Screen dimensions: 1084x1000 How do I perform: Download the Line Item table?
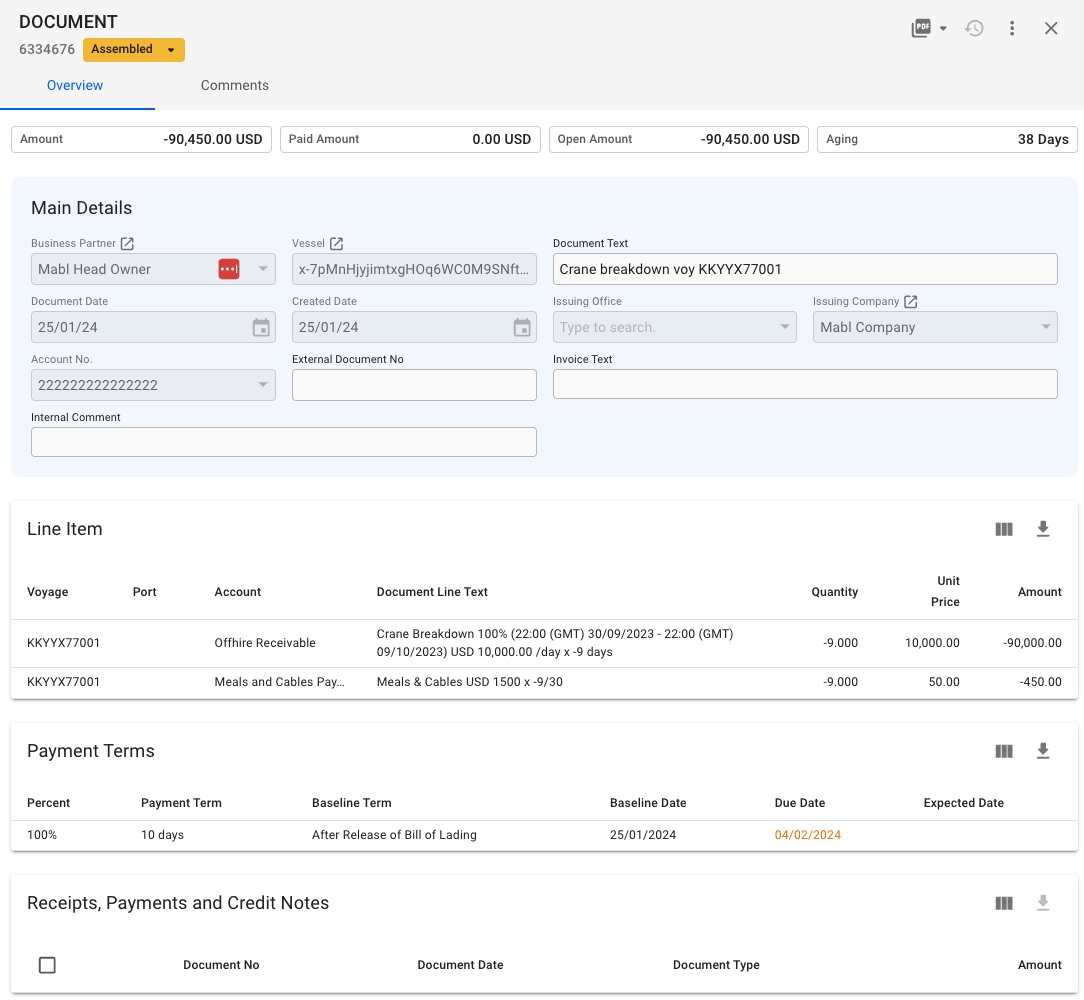click(x=1043, y=529)
